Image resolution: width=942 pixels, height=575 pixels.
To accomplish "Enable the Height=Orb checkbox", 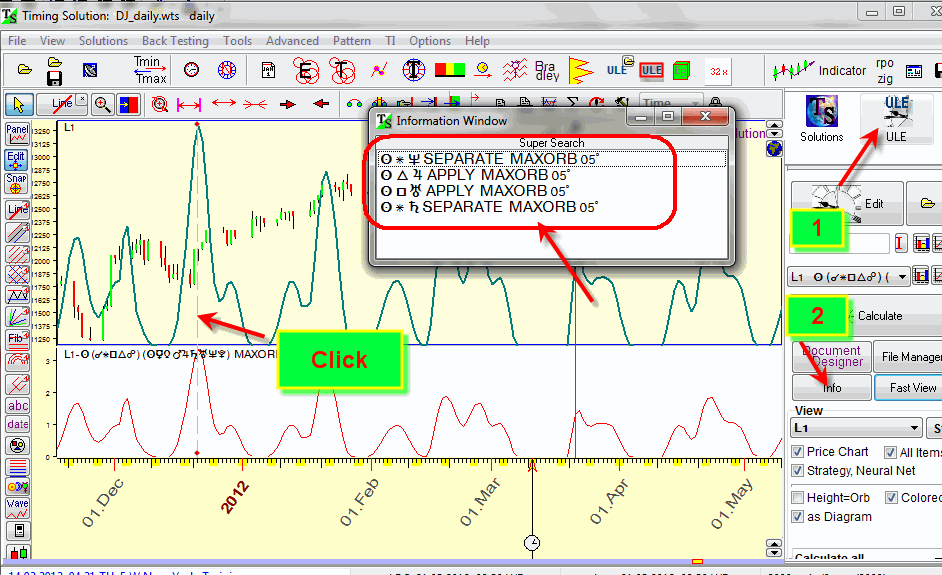I will point(798,497).
